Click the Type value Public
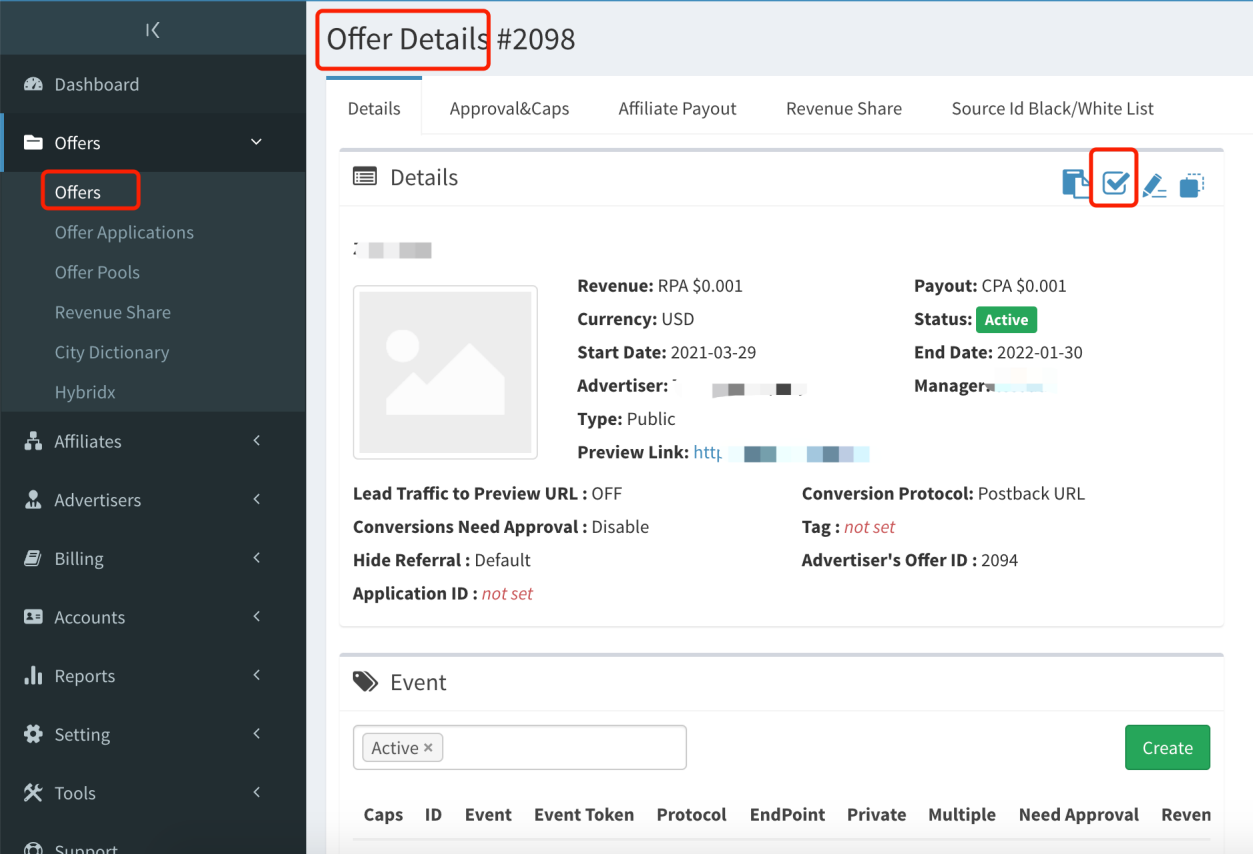Viewport: 1253px width, 854px height. click(x=651, y=419)
